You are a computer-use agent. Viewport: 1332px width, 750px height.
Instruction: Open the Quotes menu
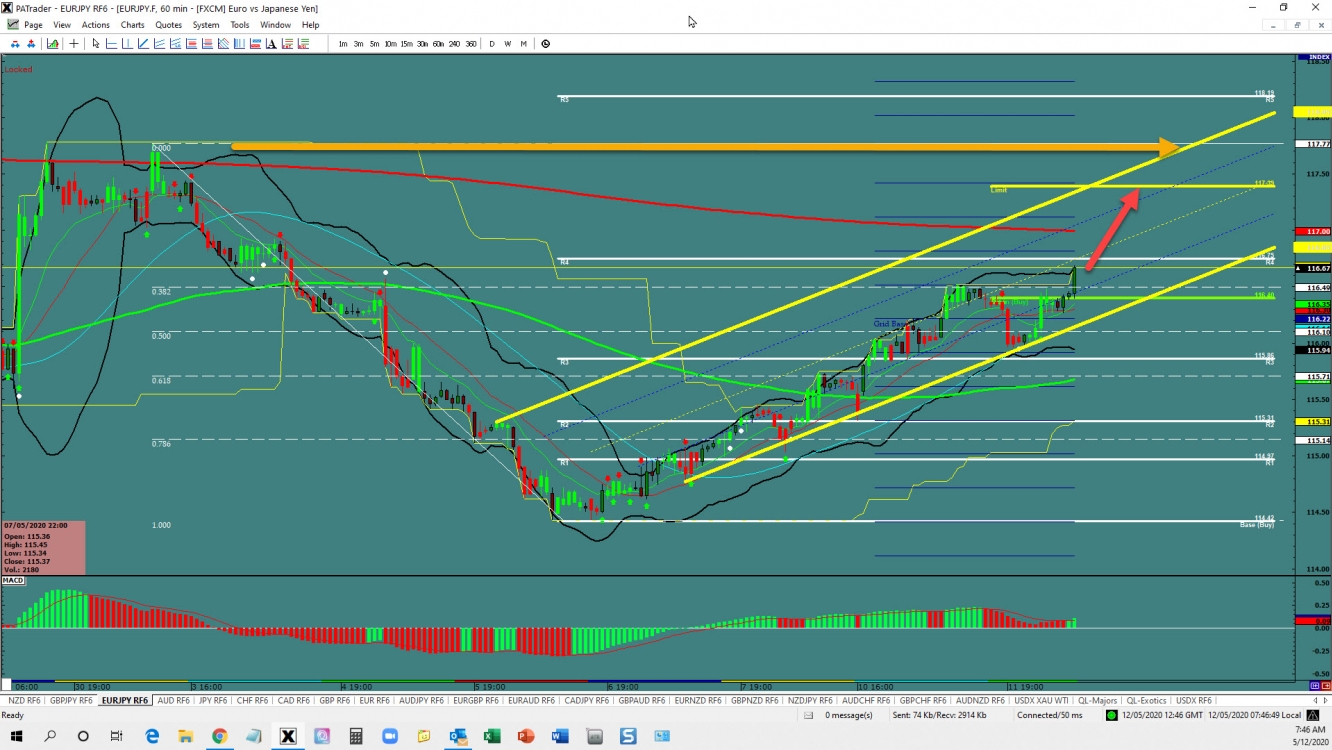(168, 25)
